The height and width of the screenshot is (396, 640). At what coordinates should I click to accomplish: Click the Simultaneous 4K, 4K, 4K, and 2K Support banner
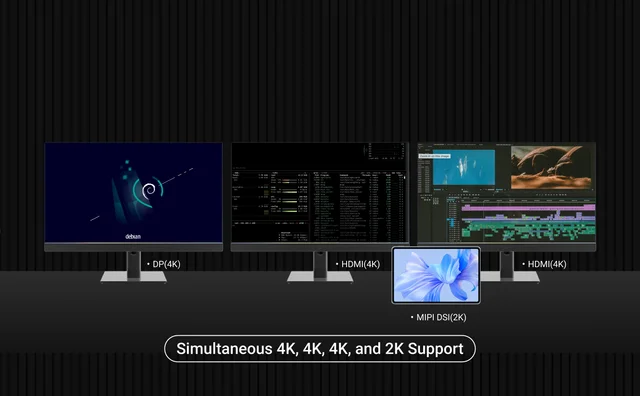click(x=320, y=349)
